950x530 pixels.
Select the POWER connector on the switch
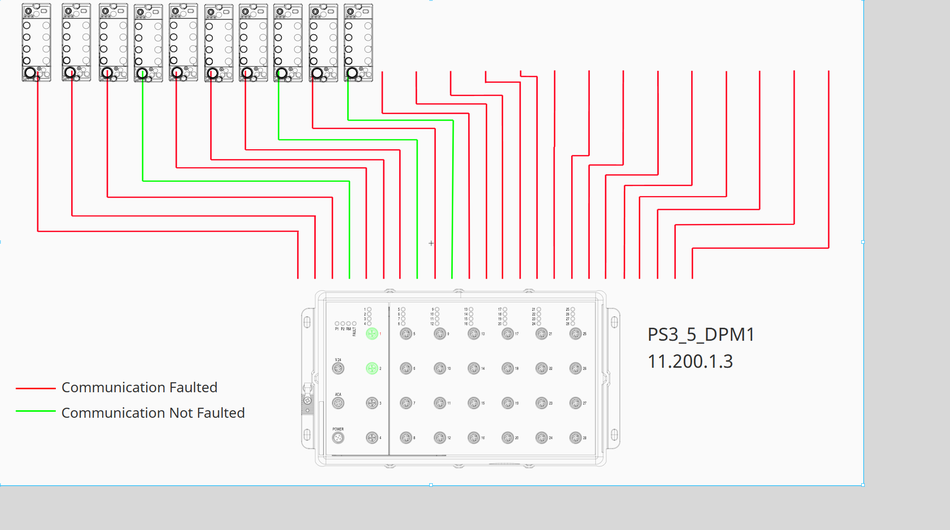click(338, 438)
